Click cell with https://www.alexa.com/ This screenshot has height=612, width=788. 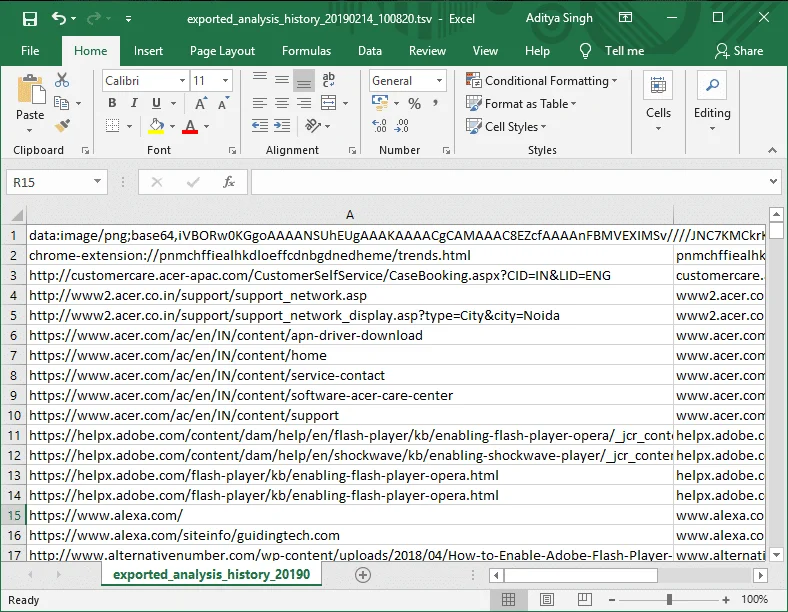tap(350, 516)
